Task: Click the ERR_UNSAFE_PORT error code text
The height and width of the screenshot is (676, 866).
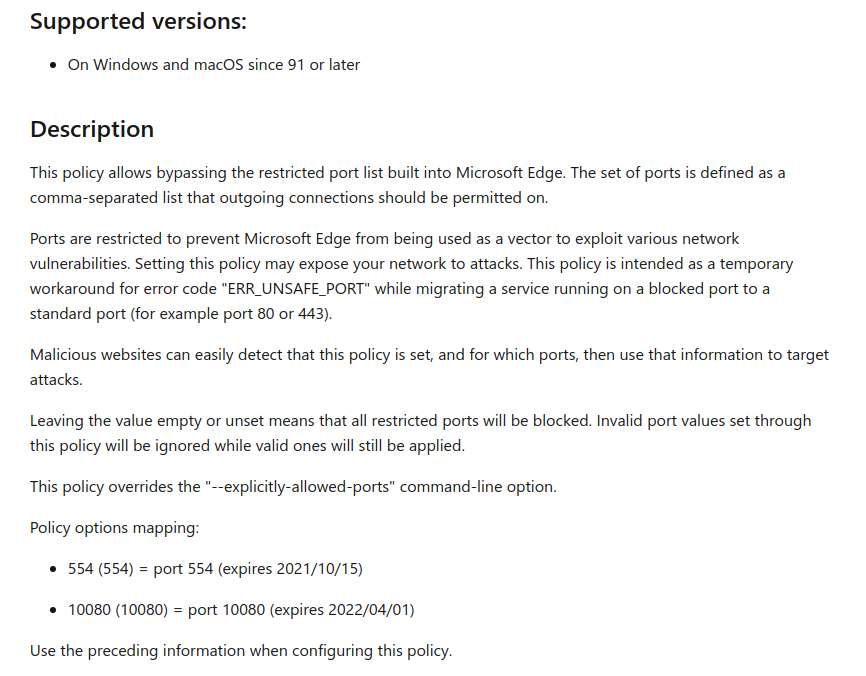Action: click(x=295, y=289)
